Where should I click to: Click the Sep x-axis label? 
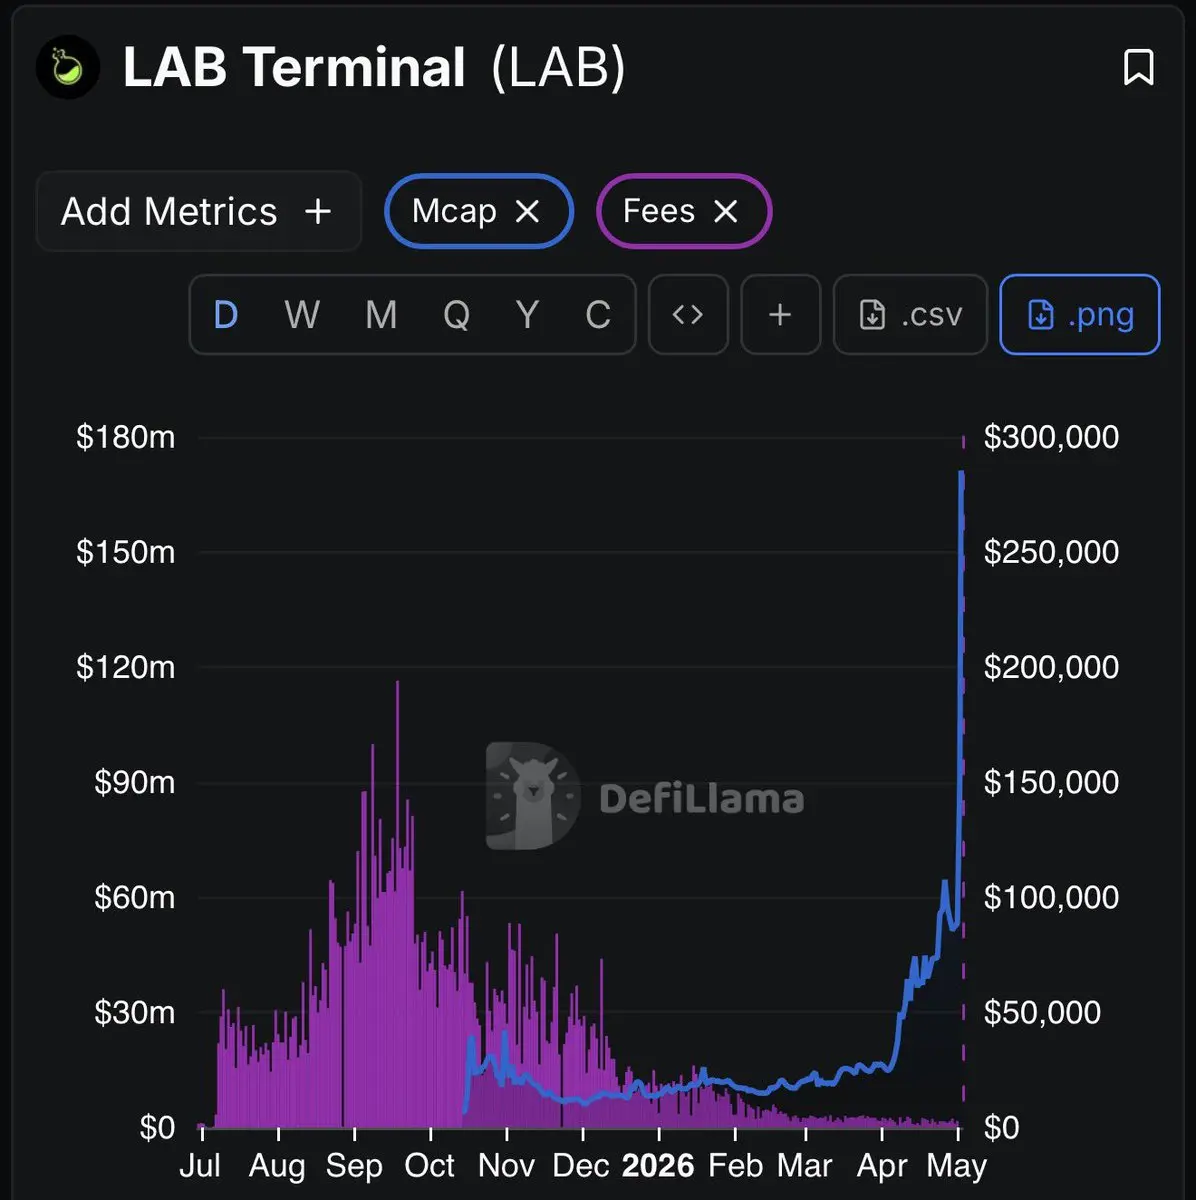(x=354, y=1166)
